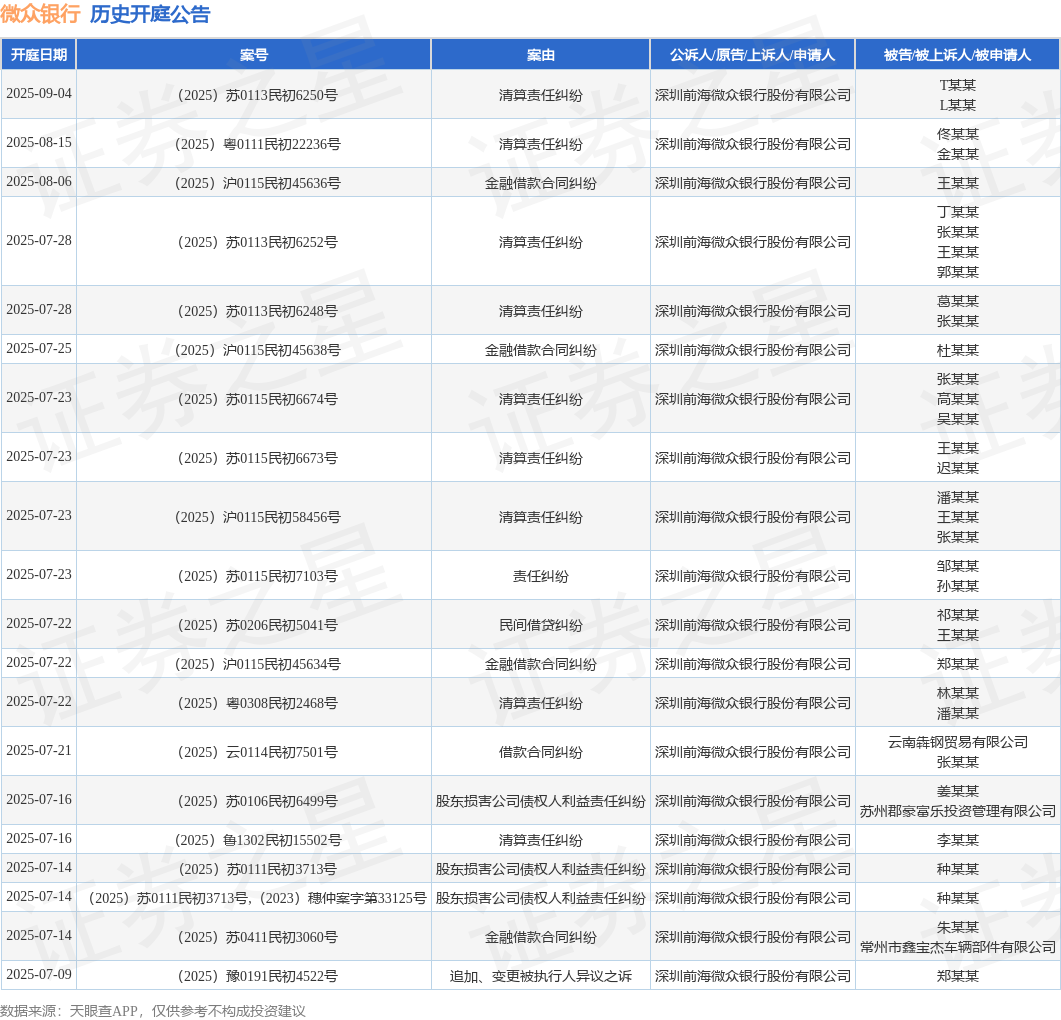This screenshot has height=1020, width=1061.
Task: Click defendant 云南犇钢贸易有限公司
Action: click(957, 742)
